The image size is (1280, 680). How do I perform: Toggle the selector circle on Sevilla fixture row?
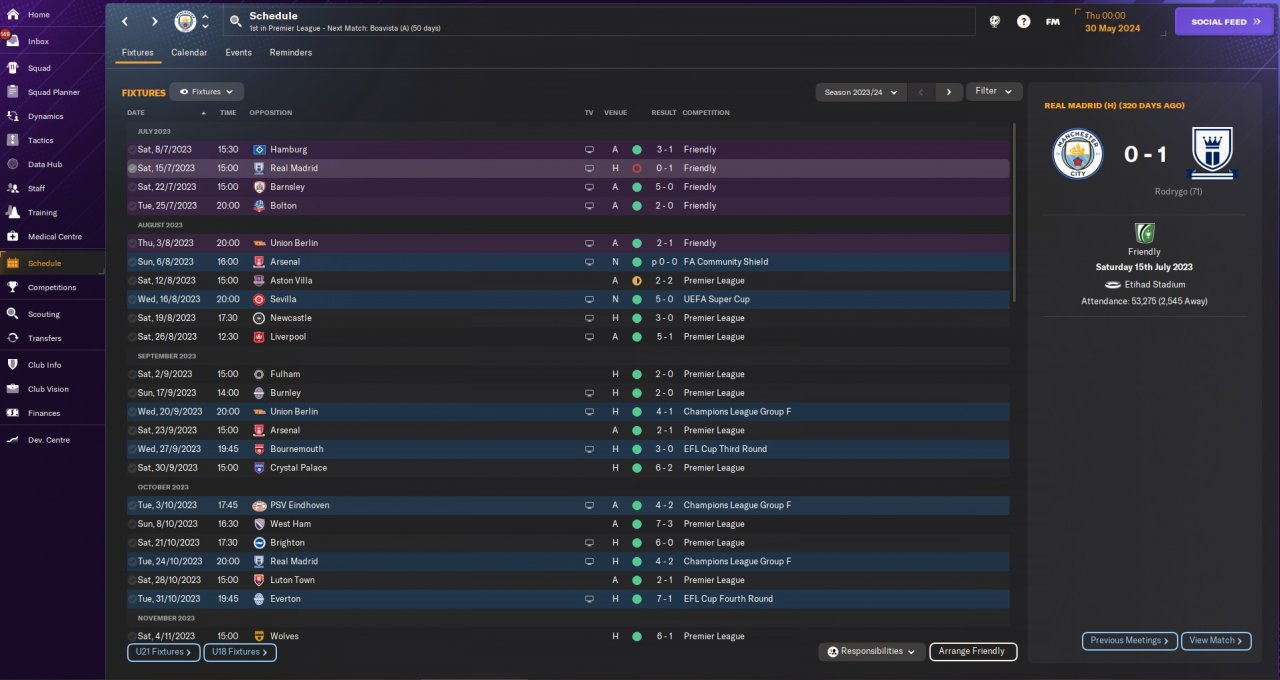point(132,299)
